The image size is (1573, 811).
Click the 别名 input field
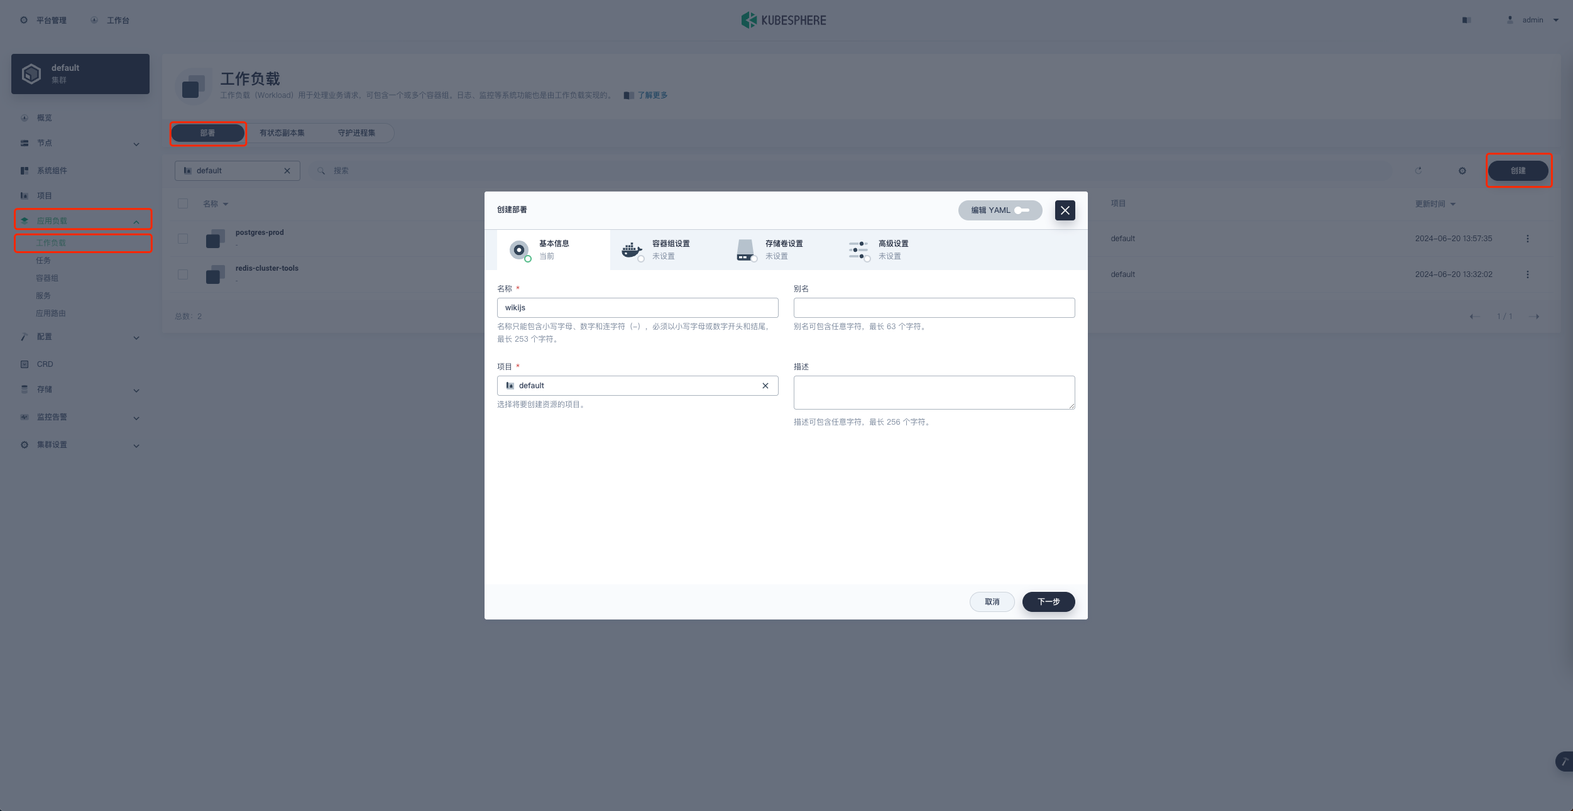point(934,308)
